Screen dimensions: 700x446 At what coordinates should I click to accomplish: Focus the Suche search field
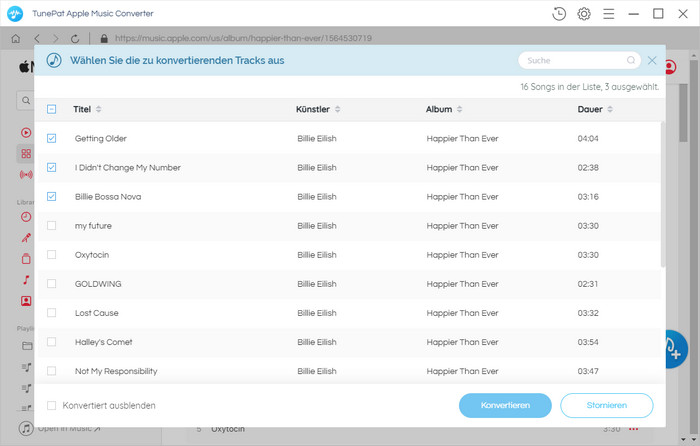(x=579, y=60)
